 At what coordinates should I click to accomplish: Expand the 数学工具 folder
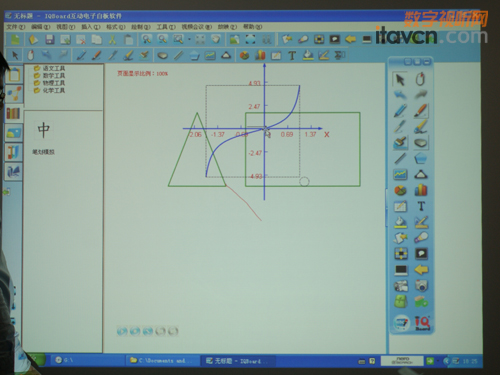point(50,76)
